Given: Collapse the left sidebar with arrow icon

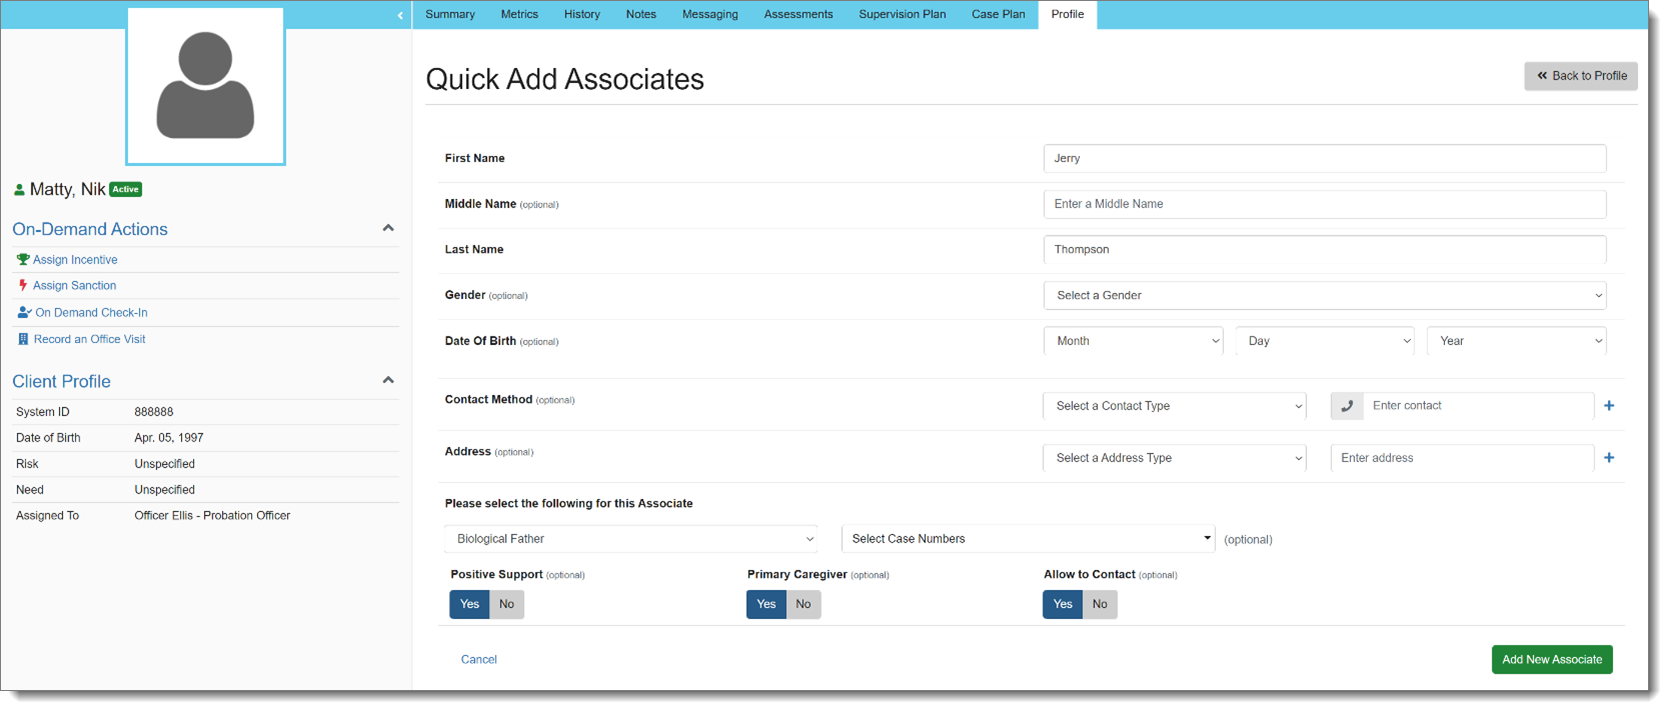Looking at the screenshot, I should coord(400,15).
